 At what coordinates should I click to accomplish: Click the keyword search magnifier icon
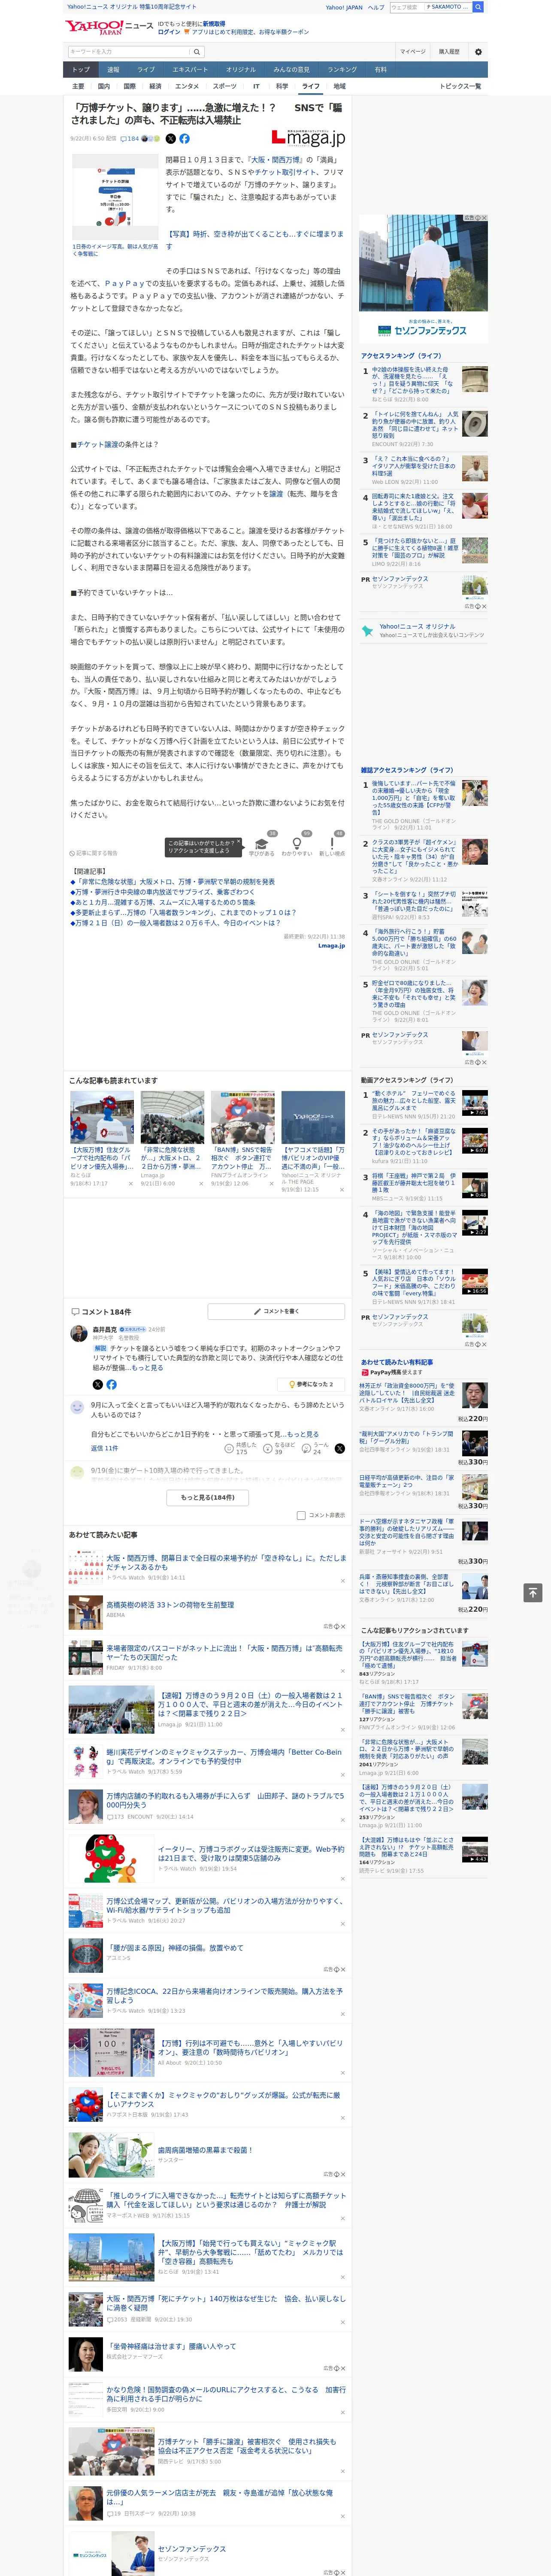(196, 51)
